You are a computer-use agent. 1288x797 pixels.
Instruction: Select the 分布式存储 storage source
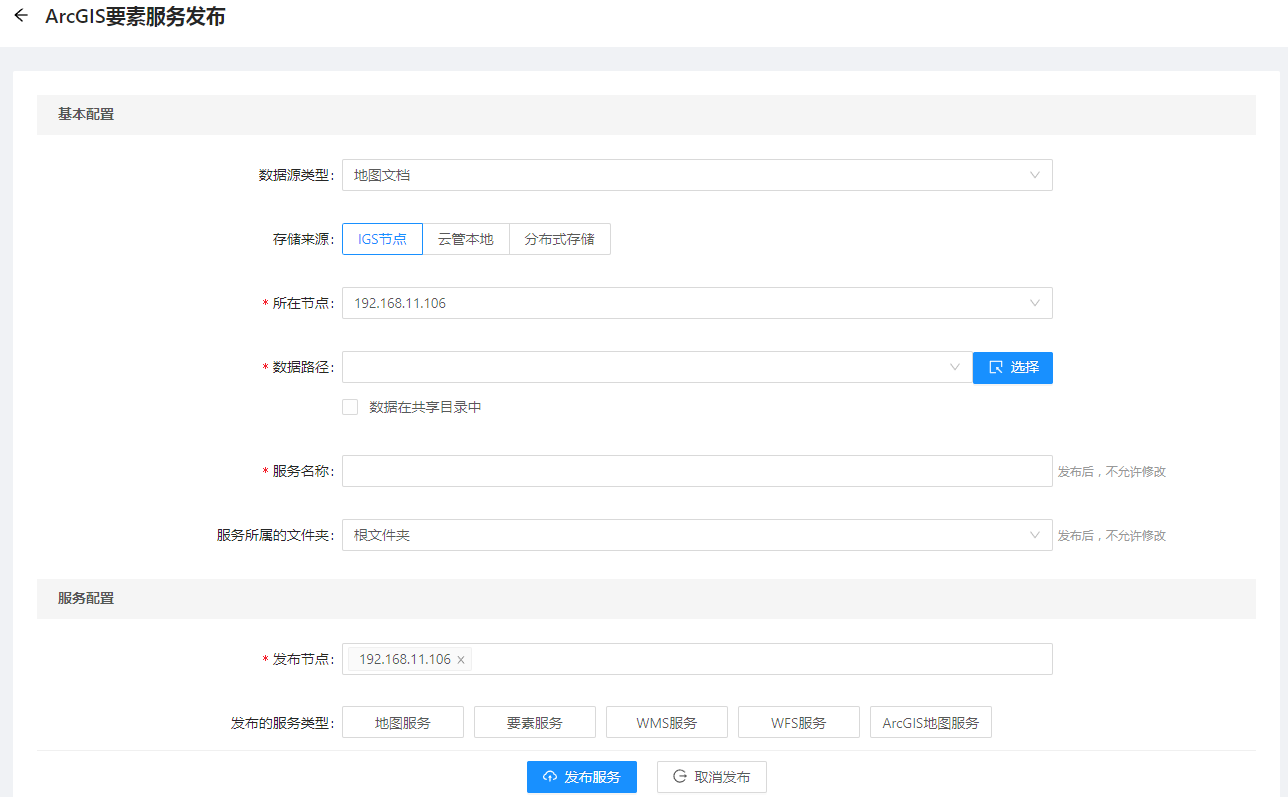pyautogui.click(x=560, y=239)
